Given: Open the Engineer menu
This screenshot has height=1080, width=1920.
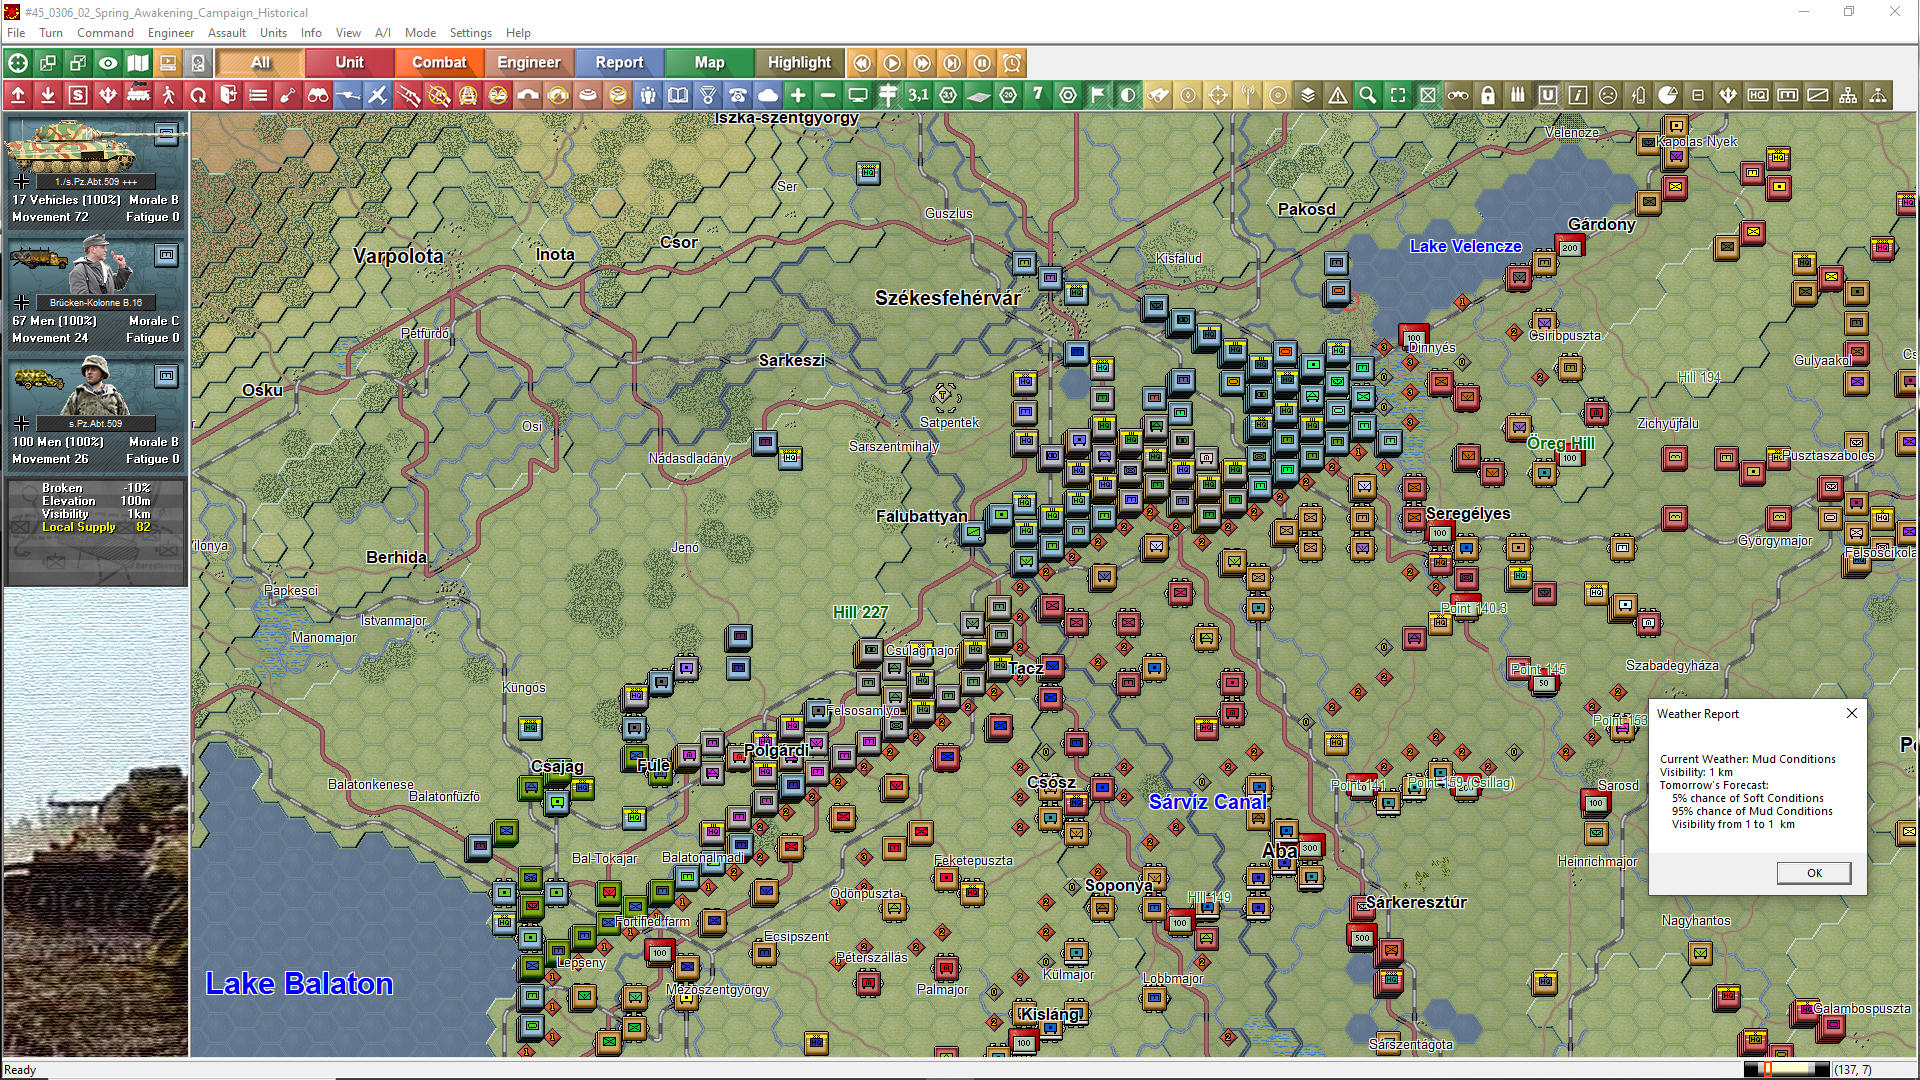Looking at the screenshot, I should (x=170, y=33).
